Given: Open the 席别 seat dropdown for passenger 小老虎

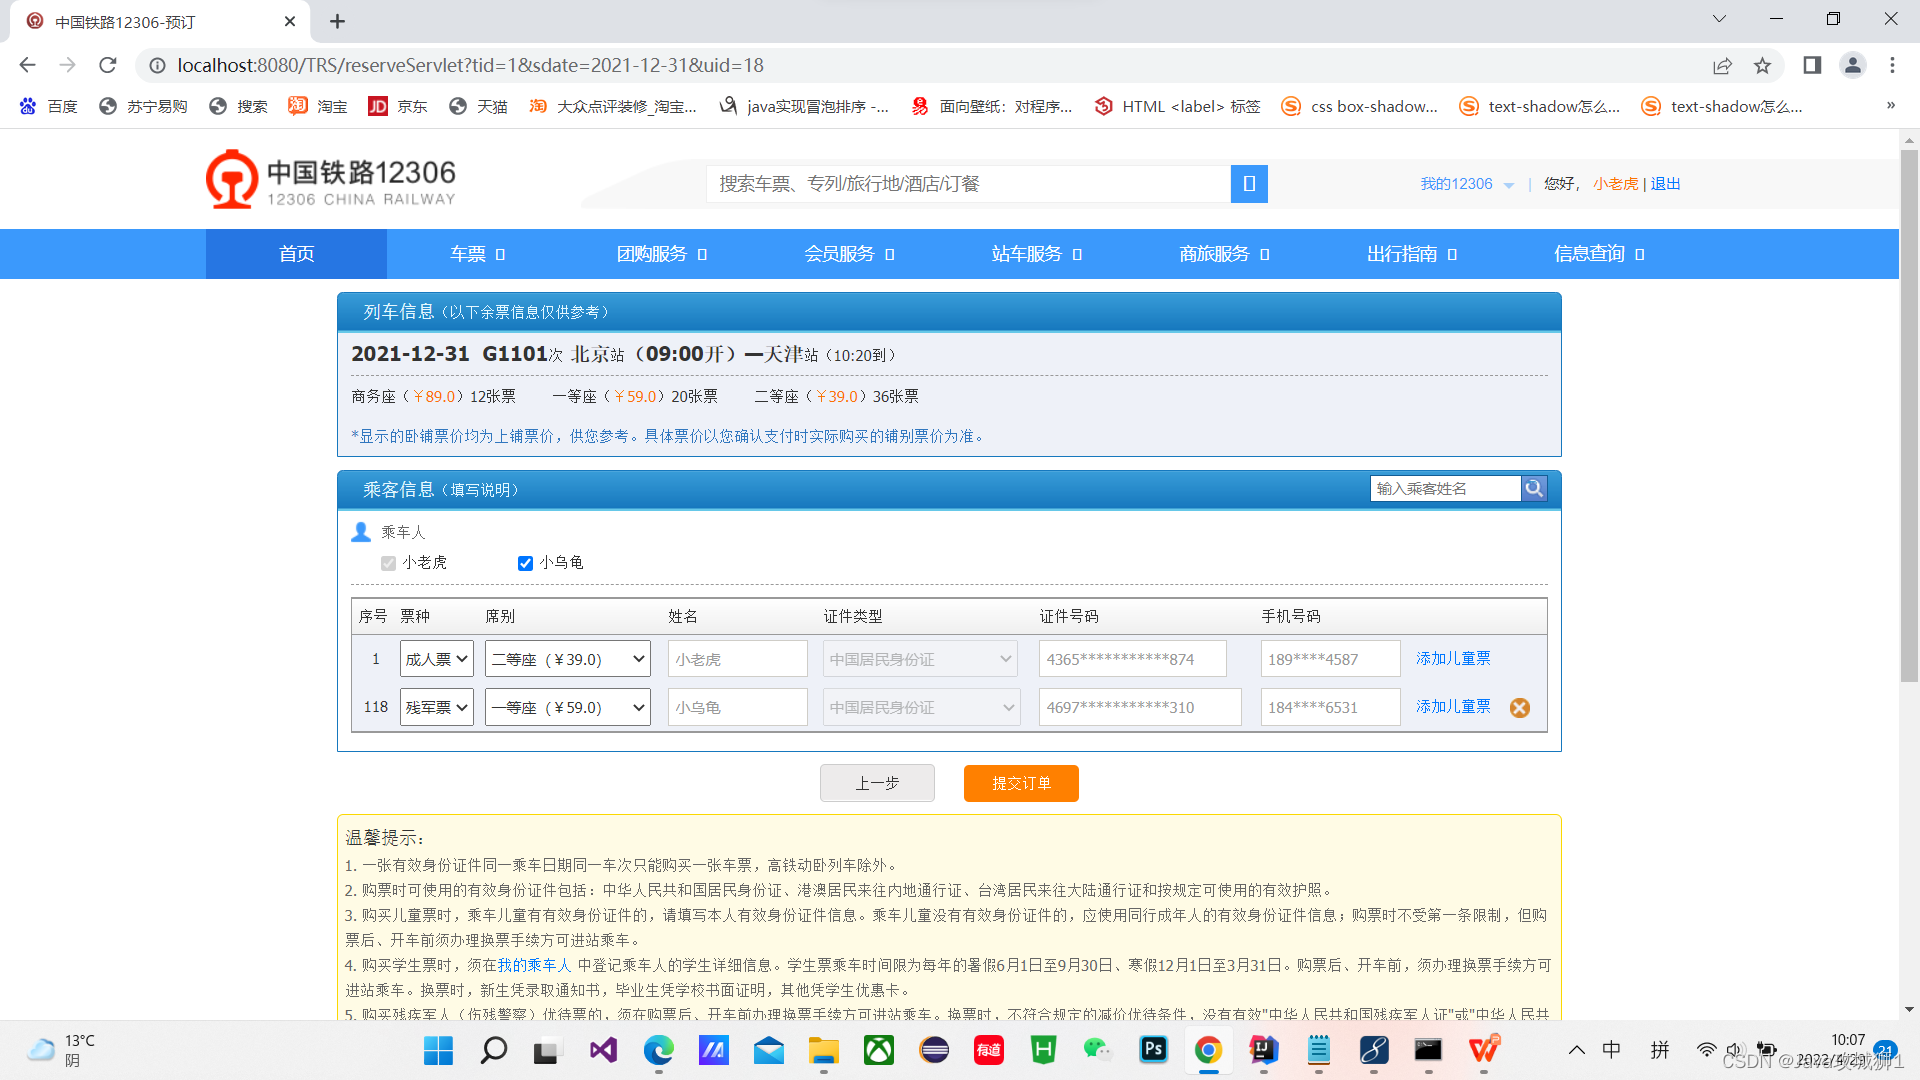Looking at the screenshot, I should (567, 658).
